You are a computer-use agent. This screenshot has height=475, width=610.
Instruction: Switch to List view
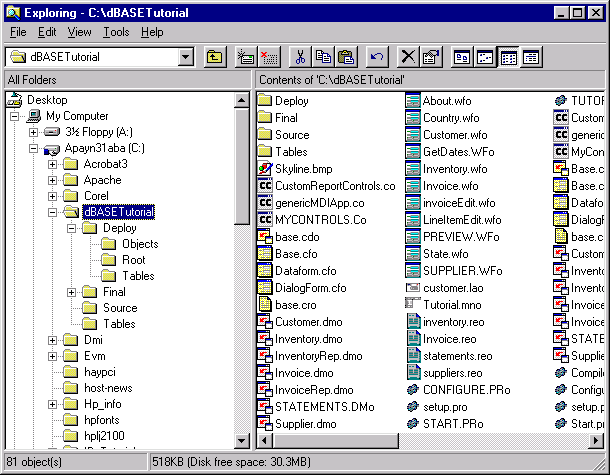(x=508, y=57)
